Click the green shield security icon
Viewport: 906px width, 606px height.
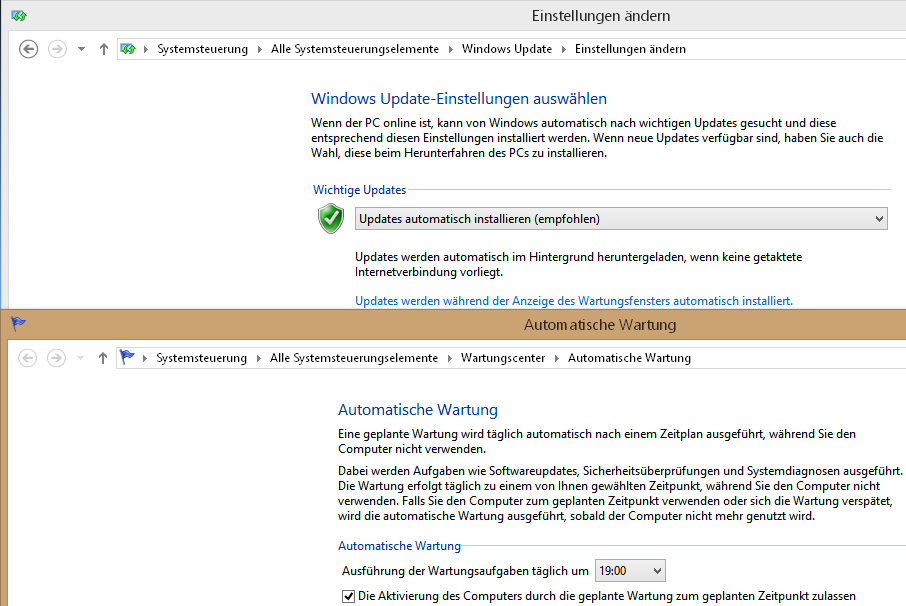(331, 218)
